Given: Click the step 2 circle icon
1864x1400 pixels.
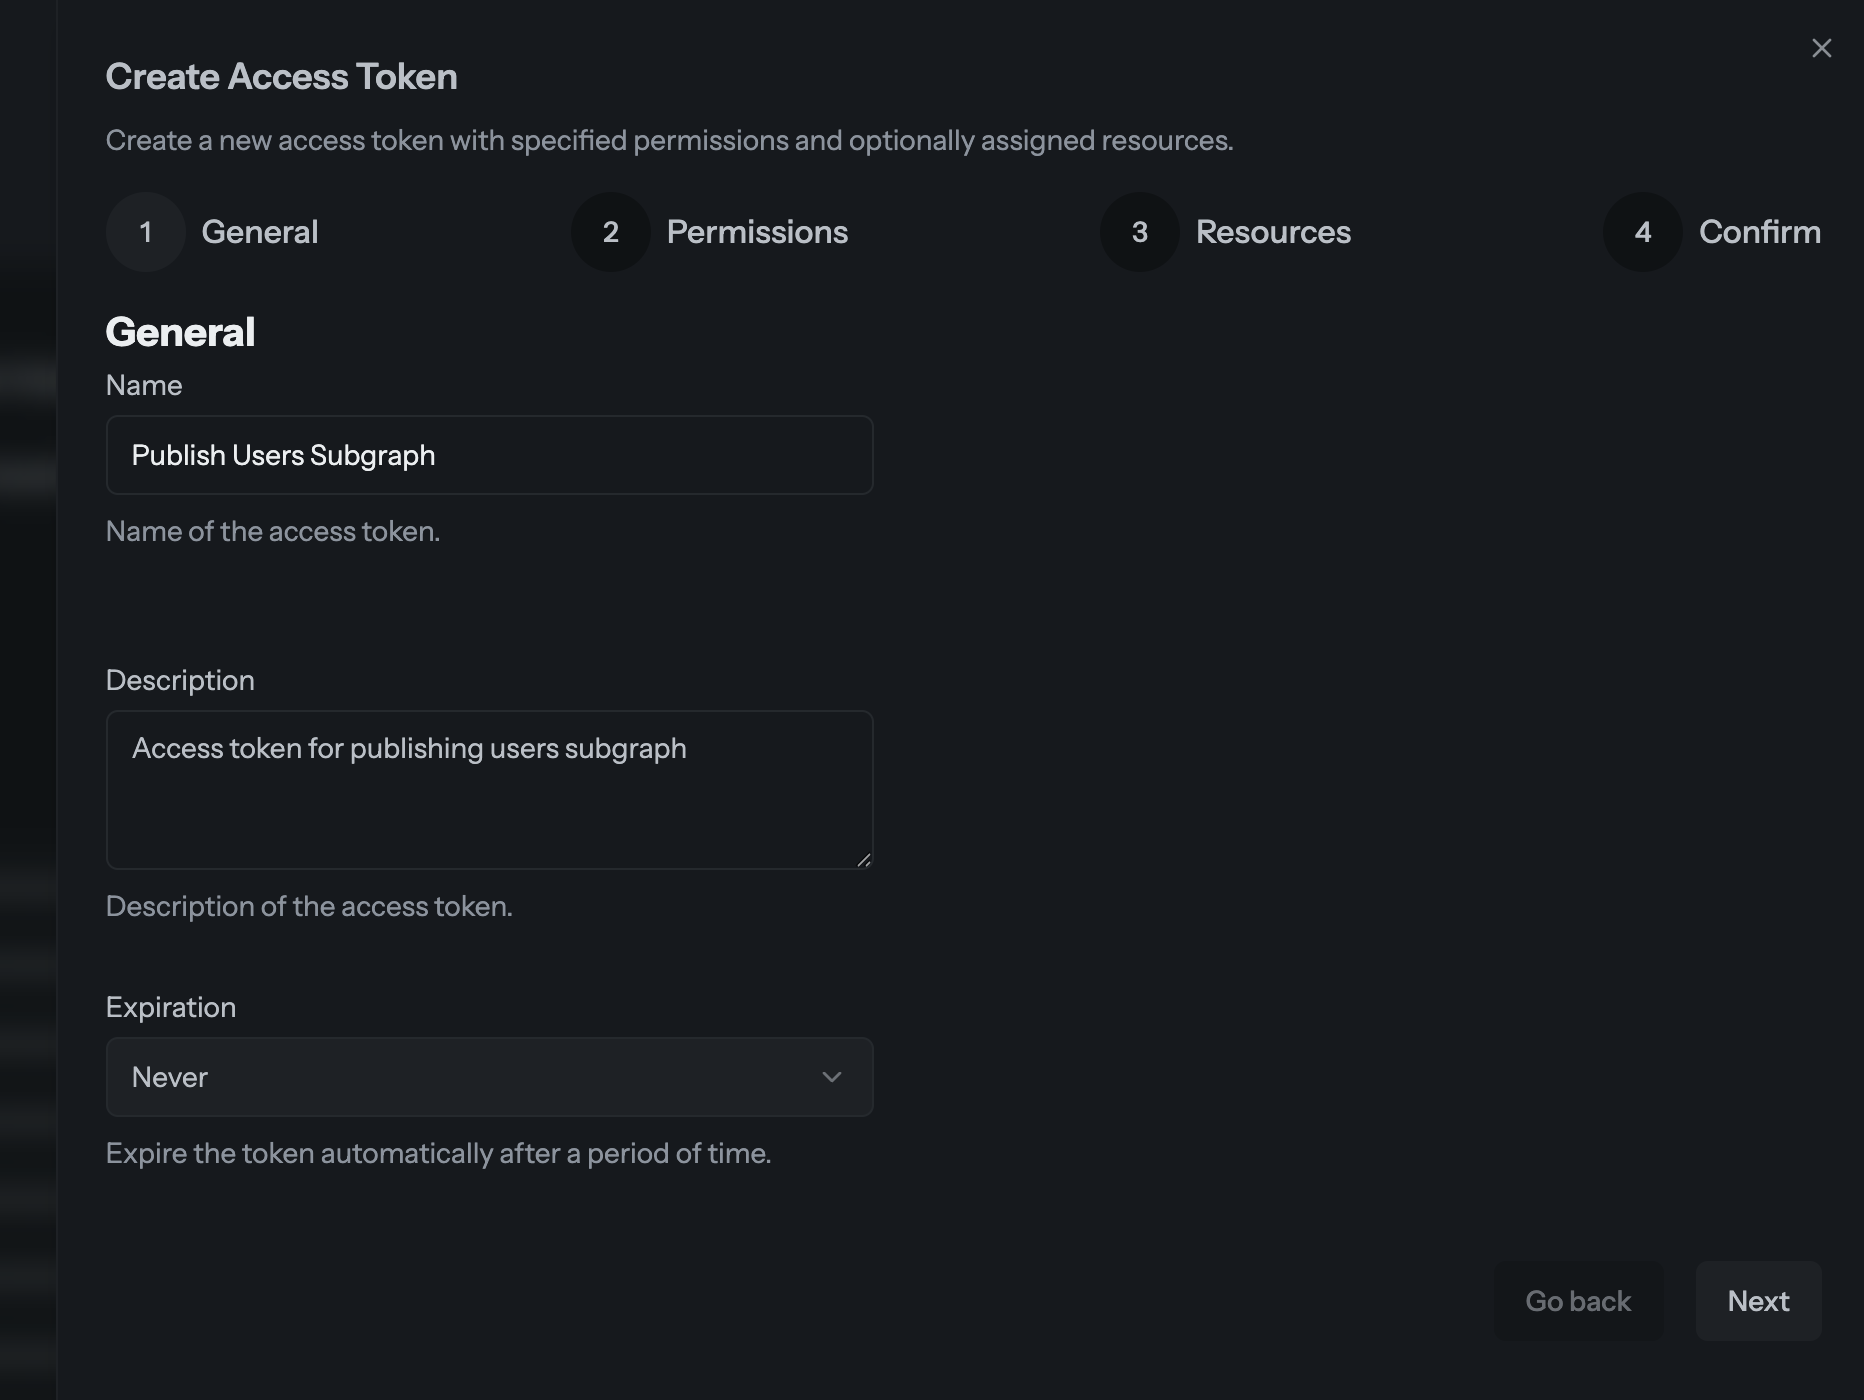Looking at the screenshot, I should 610,231.
